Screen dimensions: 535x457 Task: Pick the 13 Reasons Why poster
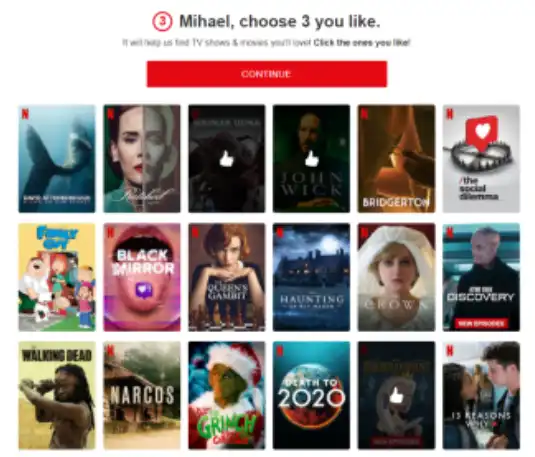coord(481,395)
